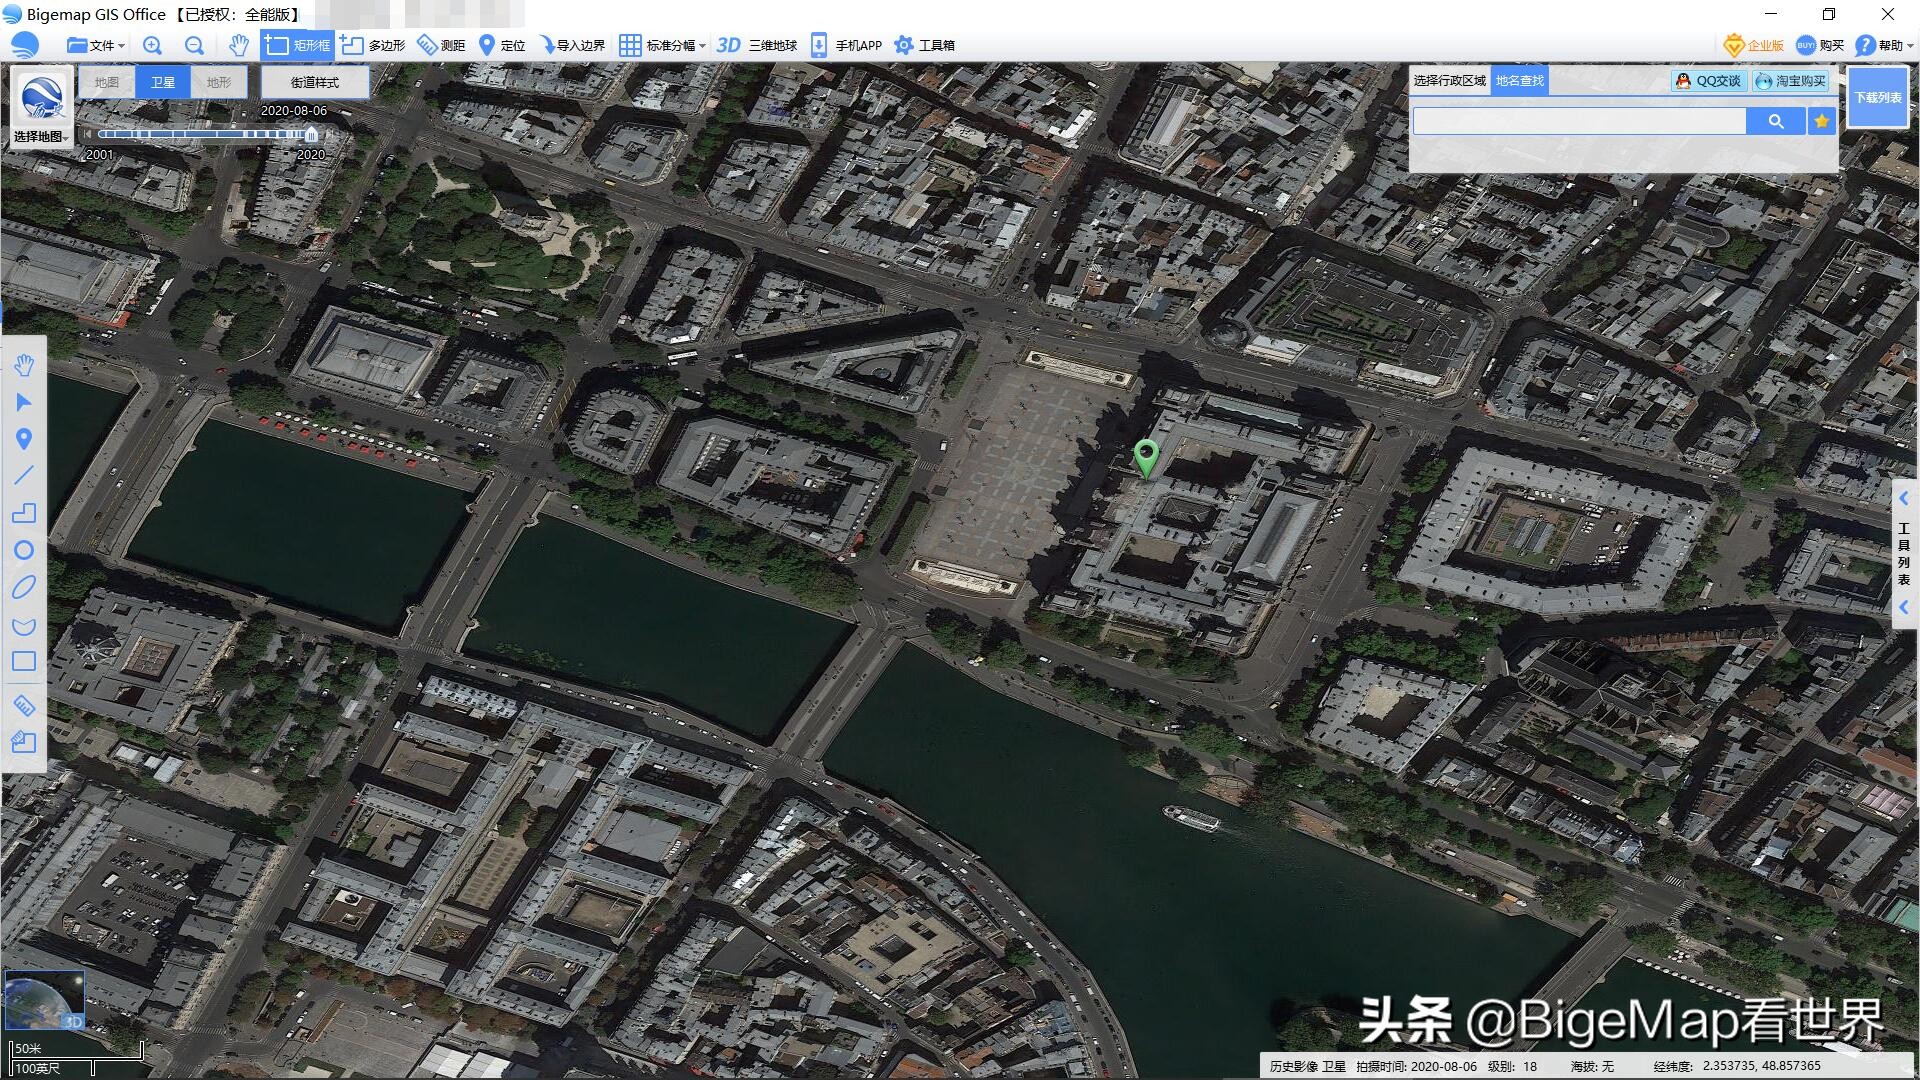This screenshot has width=1920, height=1080.
Task: Click the 淘宝购买 Taobao purchase button
Action: pos(1791,81)
